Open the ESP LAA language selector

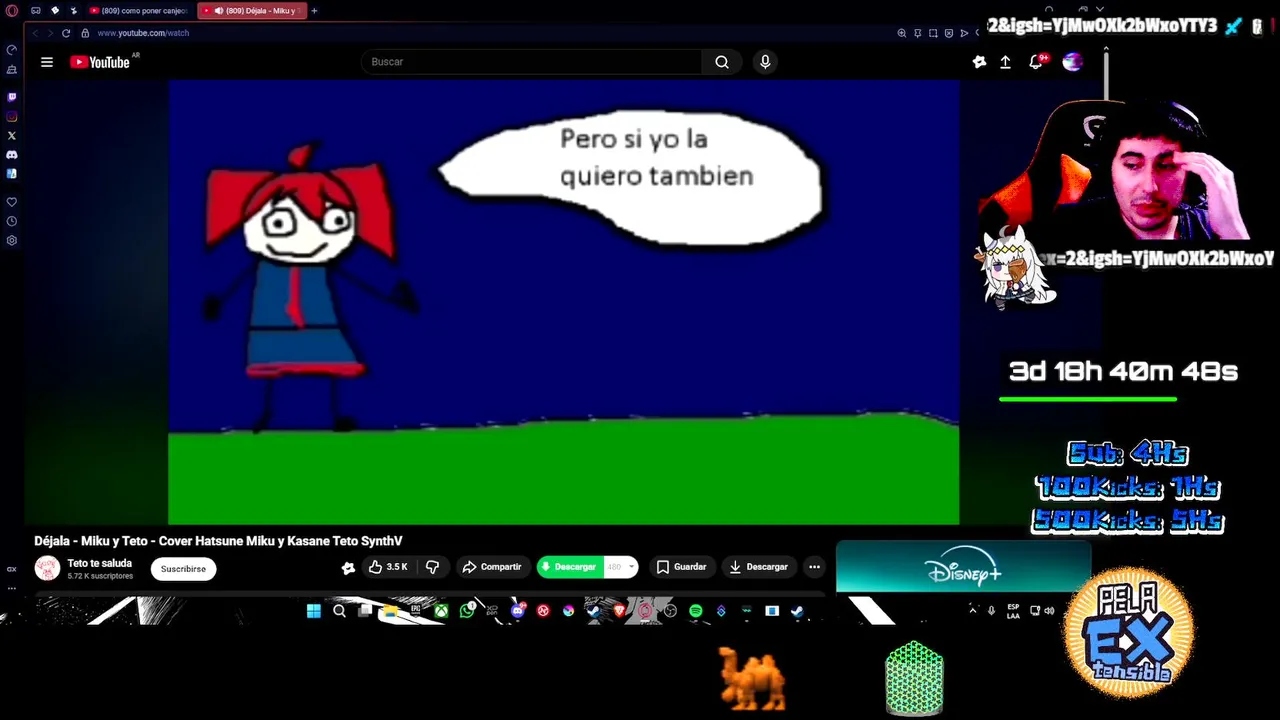point(1013,610)
